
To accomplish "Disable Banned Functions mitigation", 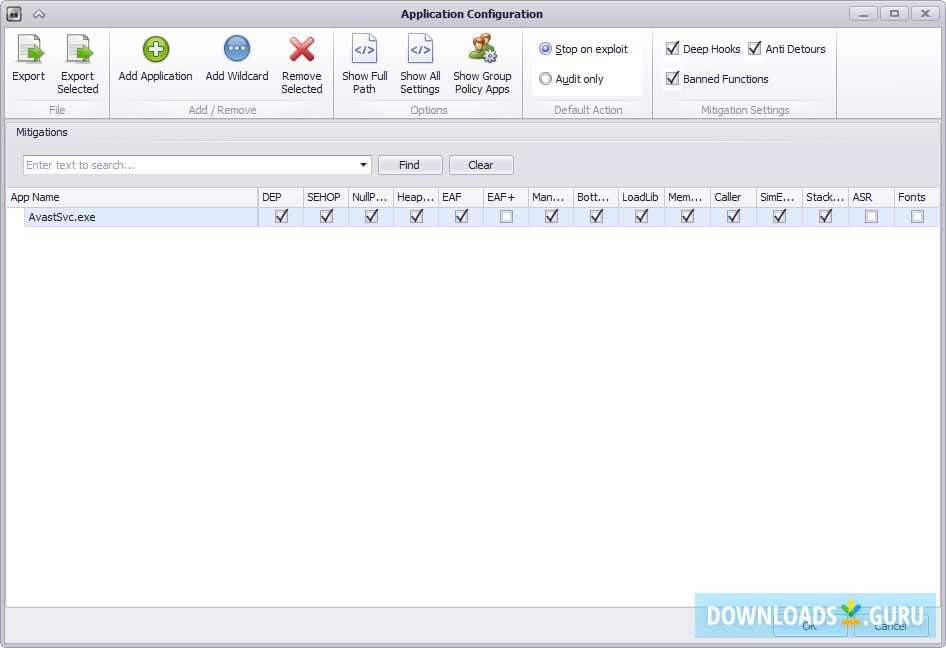I will [672, 79].
